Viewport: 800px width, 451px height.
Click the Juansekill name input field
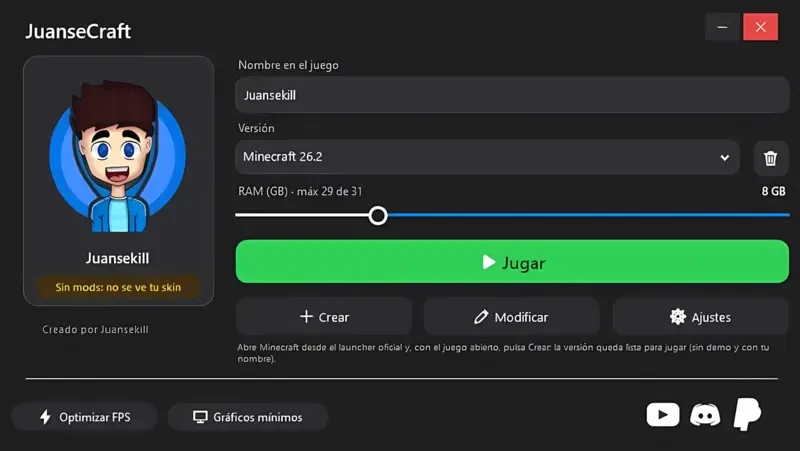click(512, 95)
